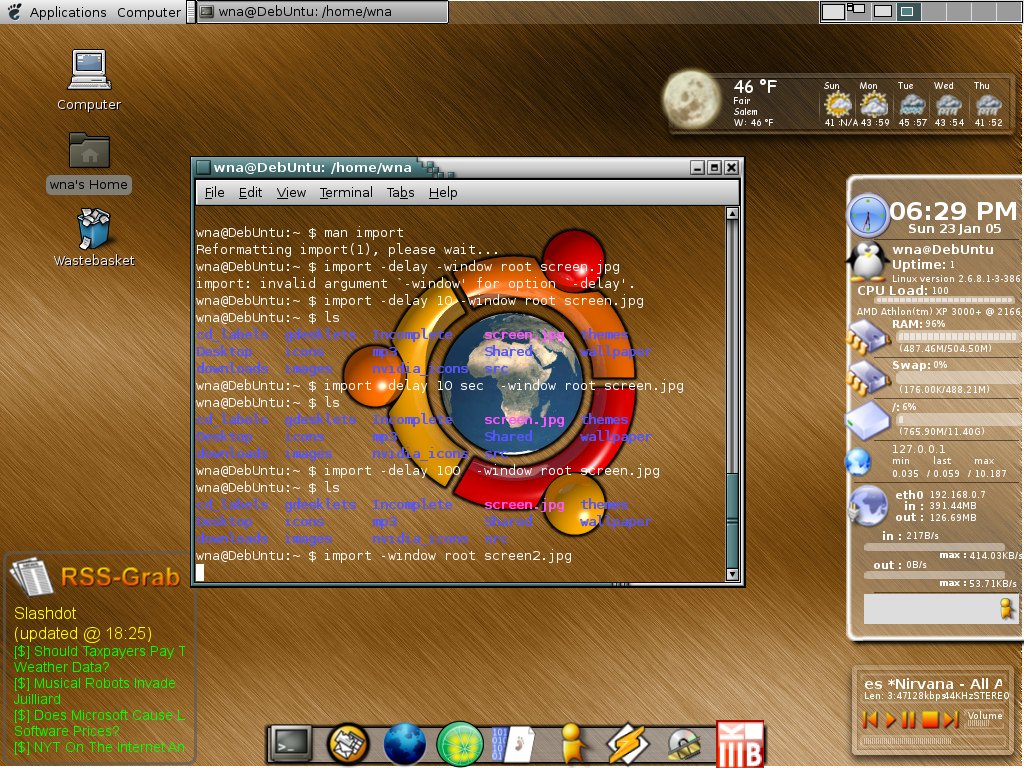
Task: Select the Thu forecast icon
Action: (987, 104)
